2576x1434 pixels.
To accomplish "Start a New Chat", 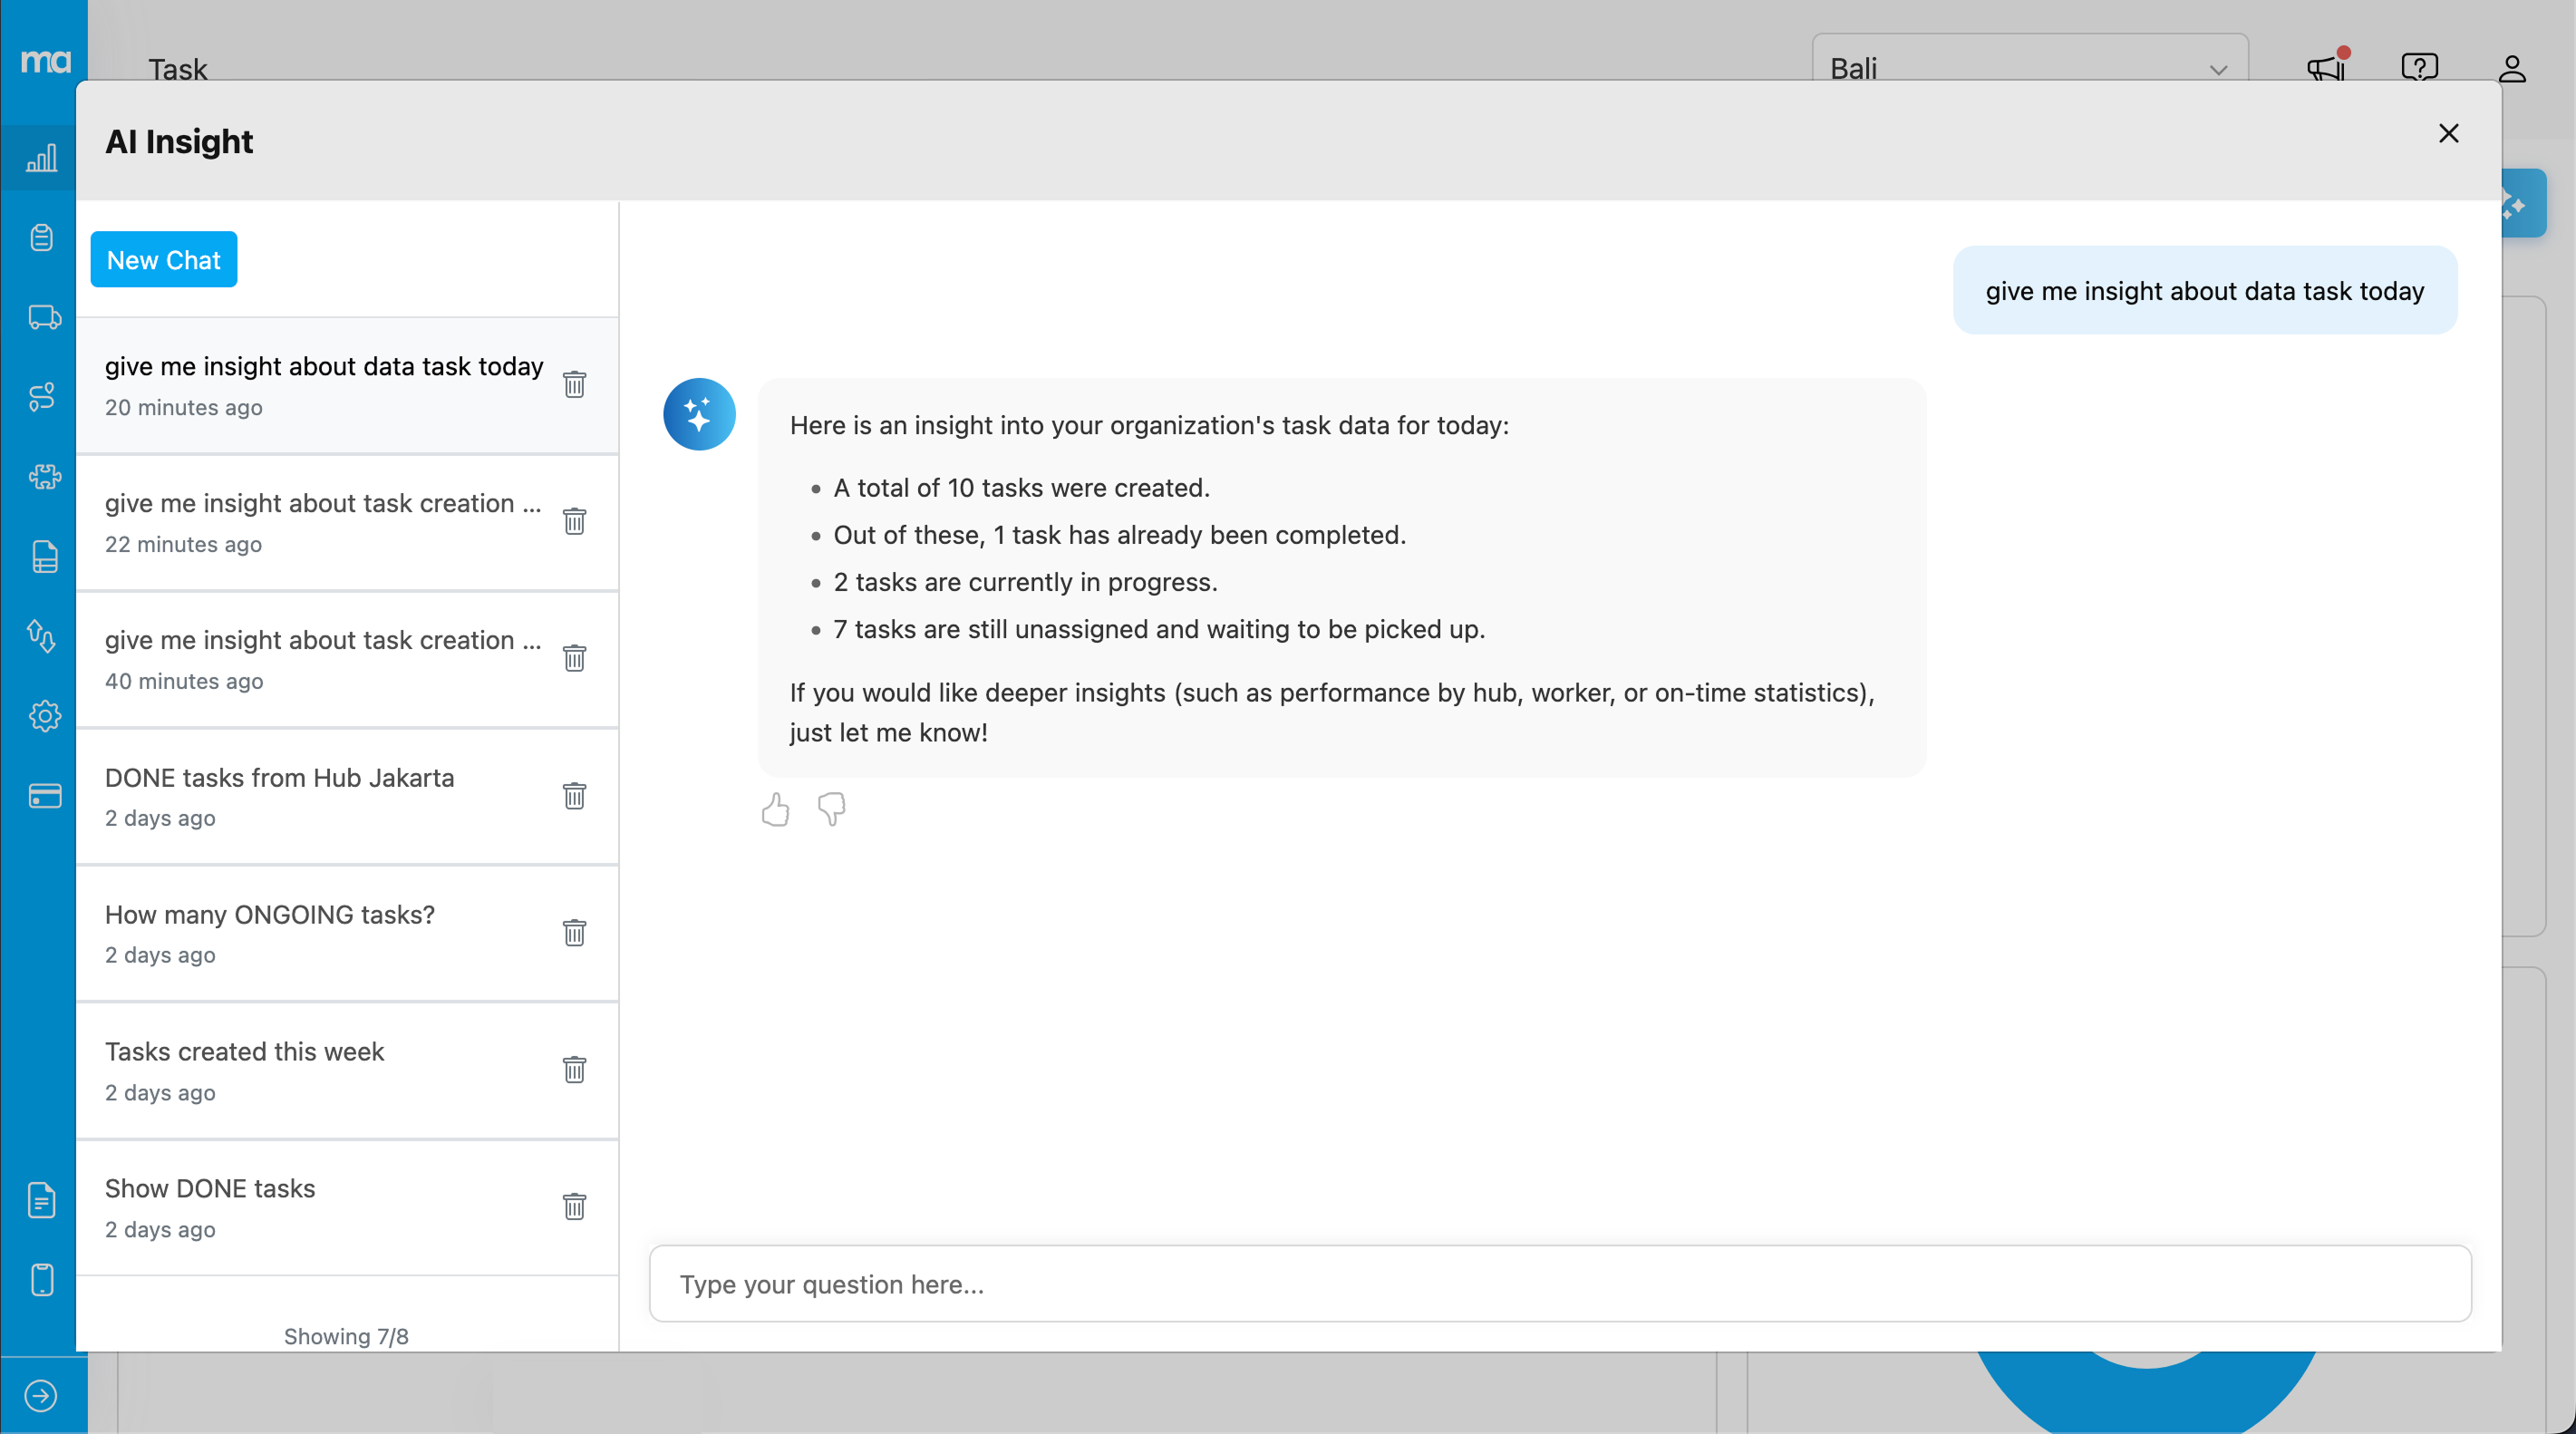I will pos(164,260).
